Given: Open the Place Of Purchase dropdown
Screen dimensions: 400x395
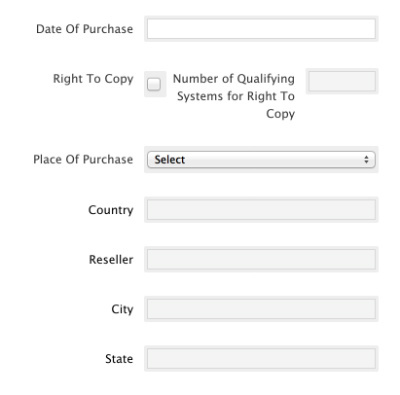Looking at the screenshot, I should 261,160.
